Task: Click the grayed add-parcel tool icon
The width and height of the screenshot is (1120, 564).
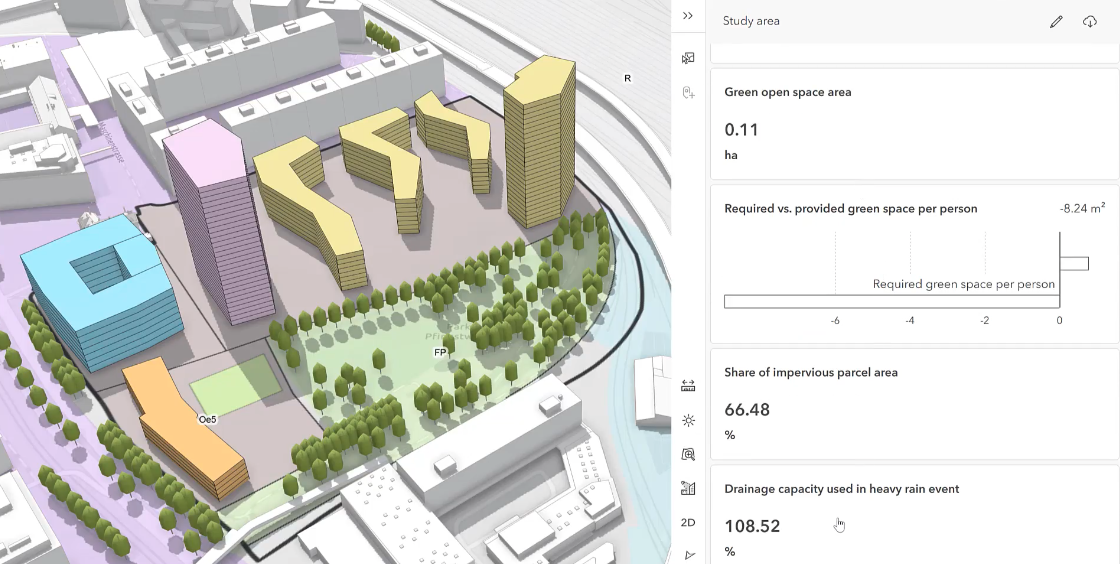Action: (x=688, y=93)
